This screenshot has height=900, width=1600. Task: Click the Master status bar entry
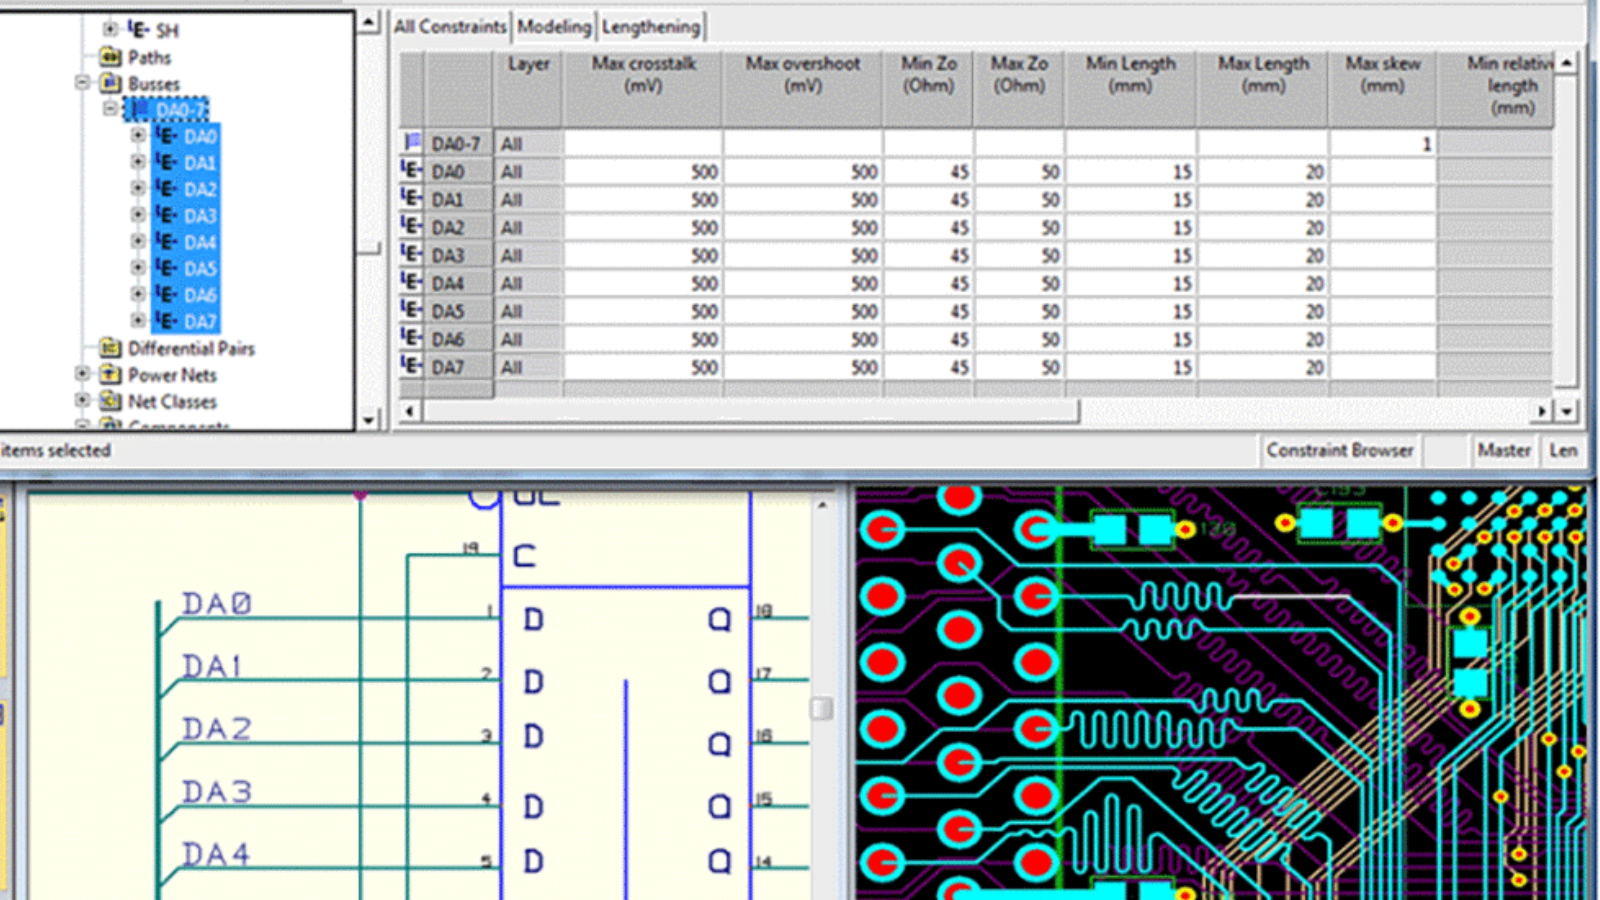(1504, 450)
